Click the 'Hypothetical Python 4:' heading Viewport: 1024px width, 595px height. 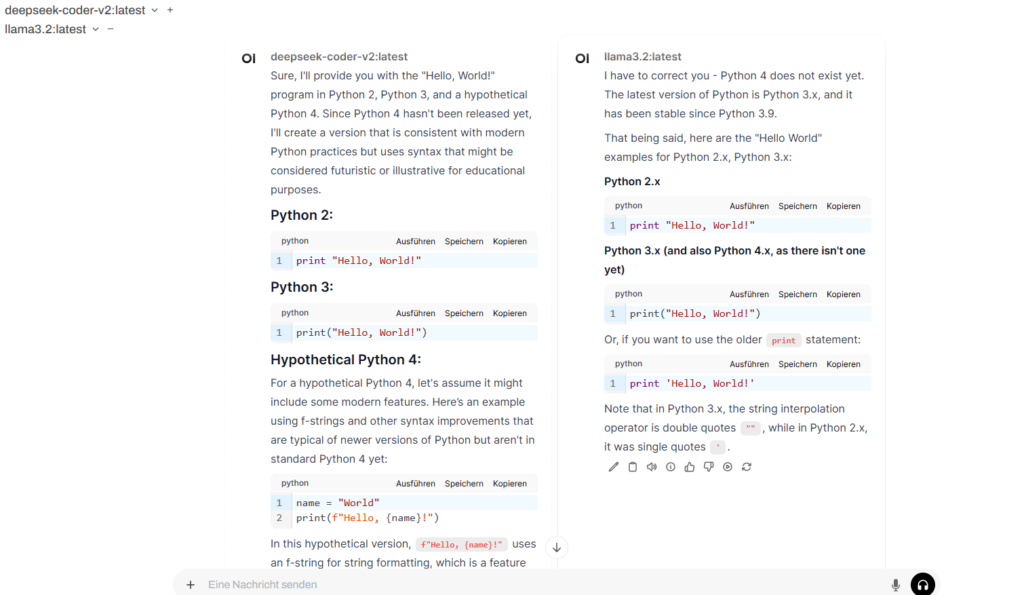[345, 360]
